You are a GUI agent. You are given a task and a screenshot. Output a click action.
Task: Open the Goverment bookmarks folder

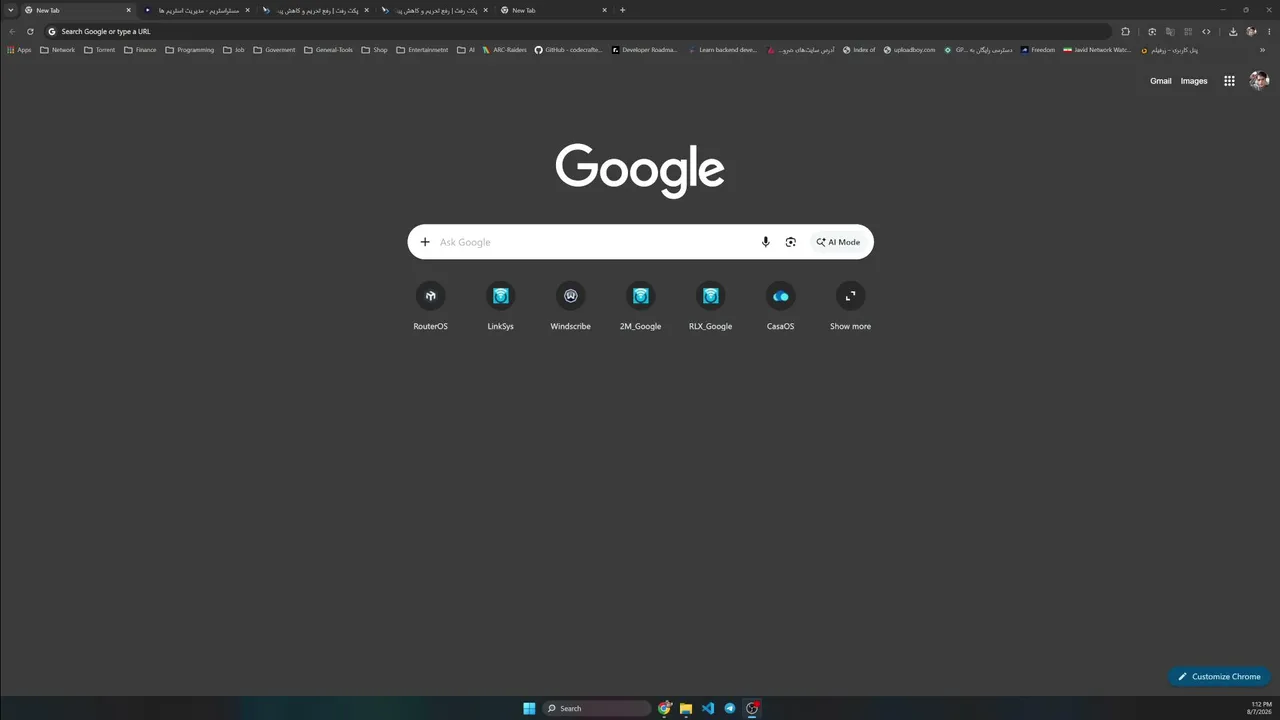274,50
